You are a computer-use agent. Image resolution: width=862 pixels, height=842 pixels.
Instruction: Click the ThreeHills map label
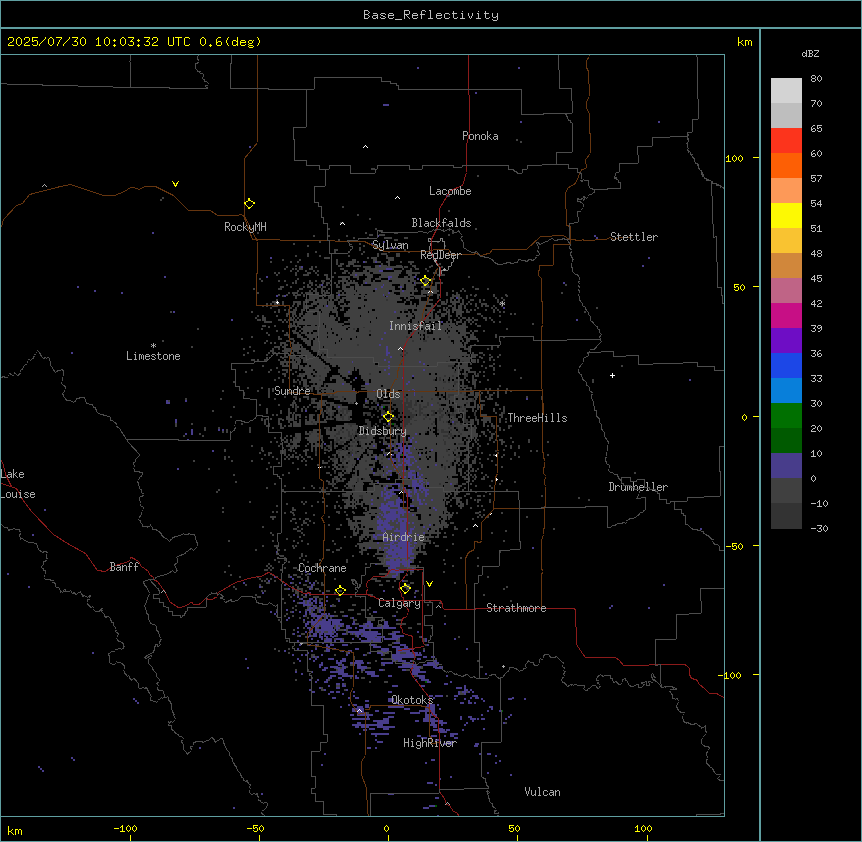tap(538, 418)
